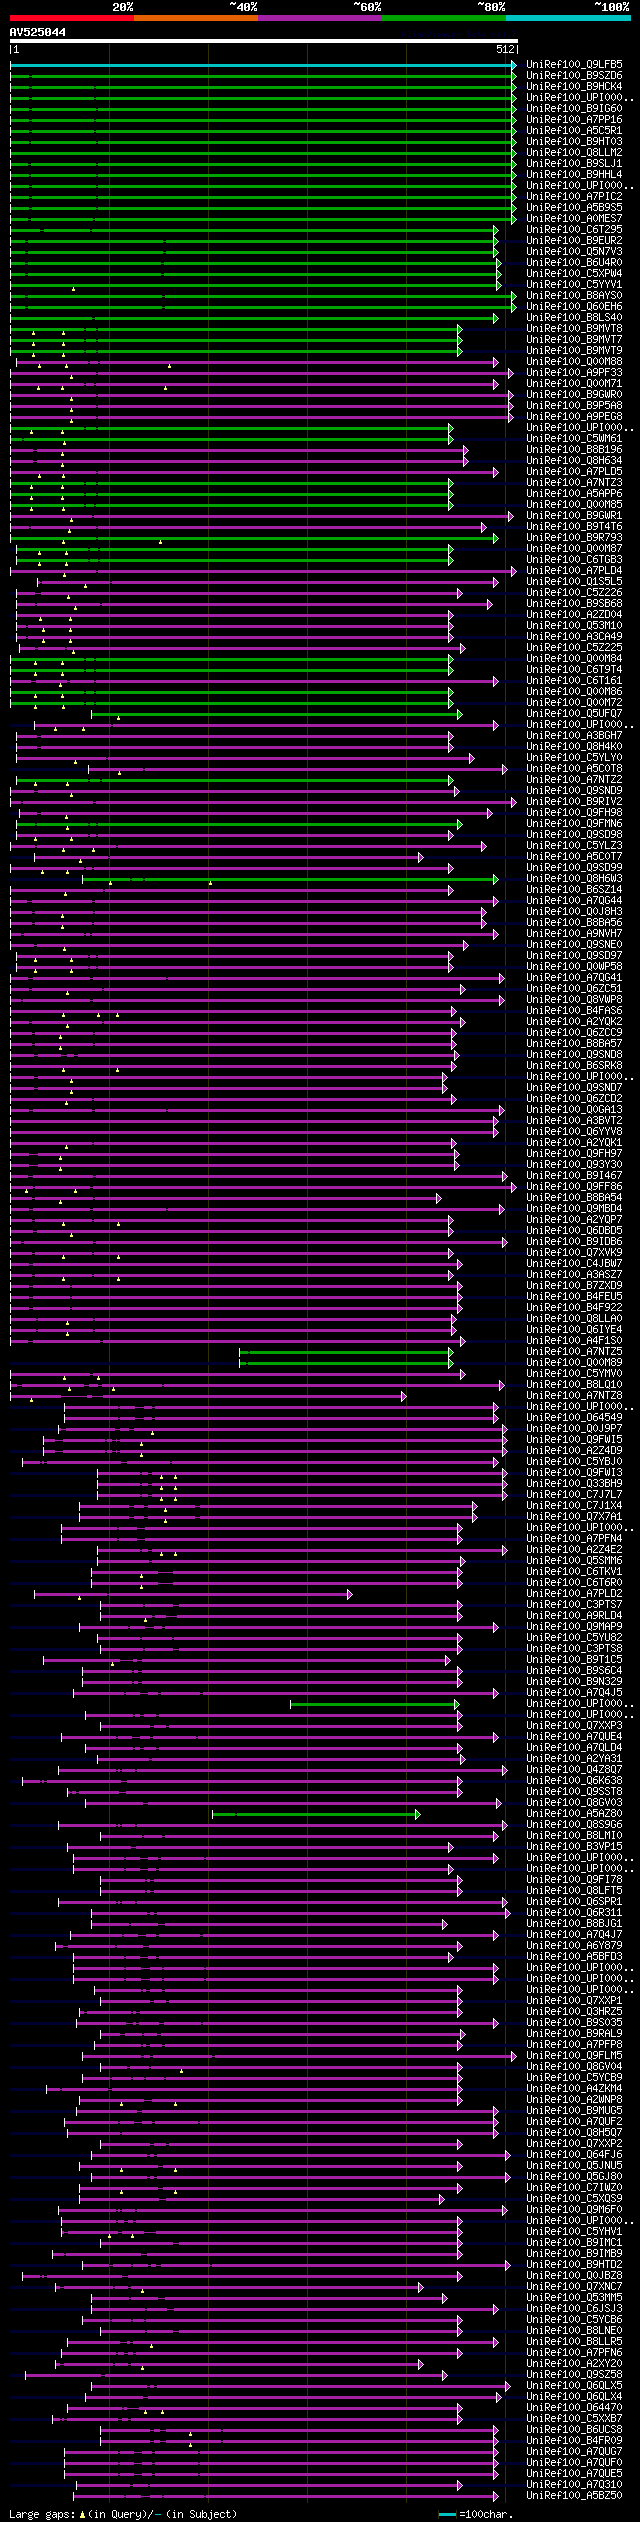Click hit label UniRef100_A4ZKM4

pyautogui.click(x=574, y=2089)
